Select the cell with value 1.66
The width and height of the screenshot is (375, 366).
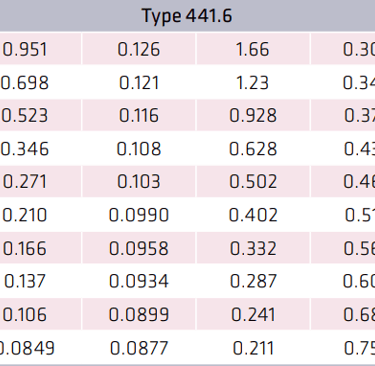click(x=253, y=49)
